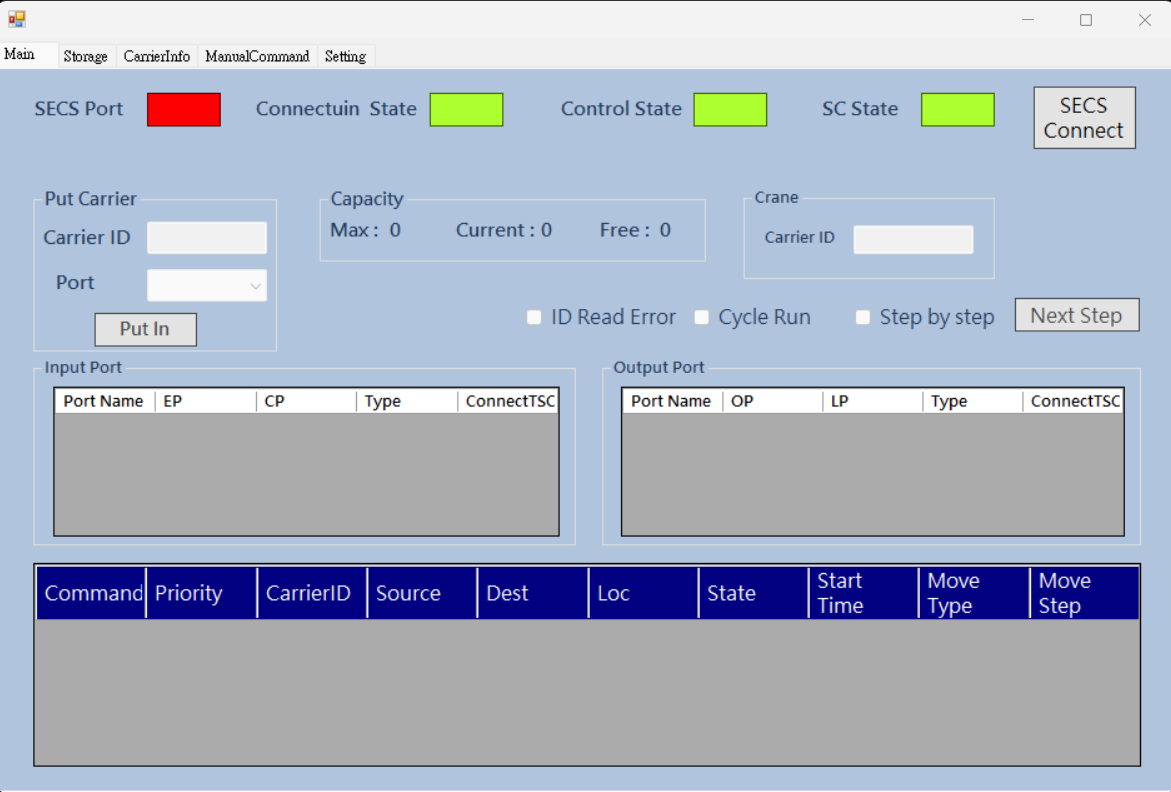Maximize the application window
The image size is (1171, 792).
[1086, 19]
